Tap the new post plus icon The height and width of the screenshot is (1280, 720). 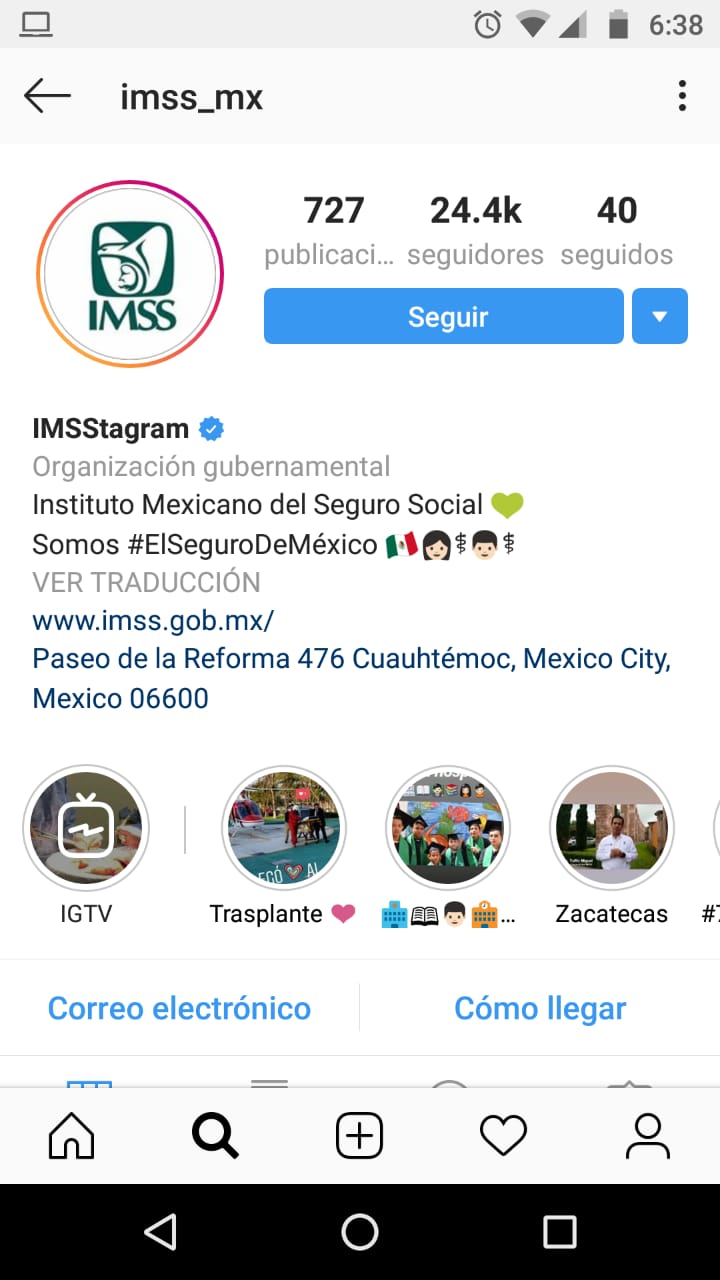[359, 1136]
